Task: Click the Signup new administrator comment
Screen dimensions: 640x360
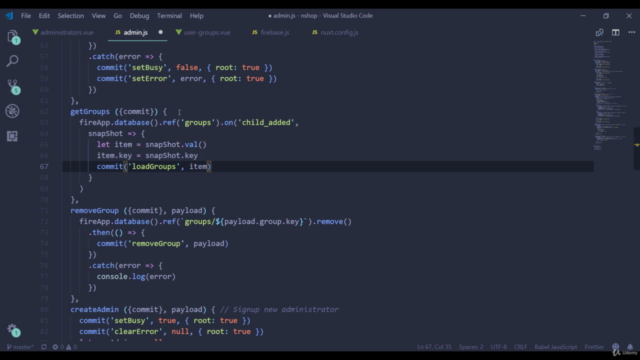Action: [x=279, y=309]
